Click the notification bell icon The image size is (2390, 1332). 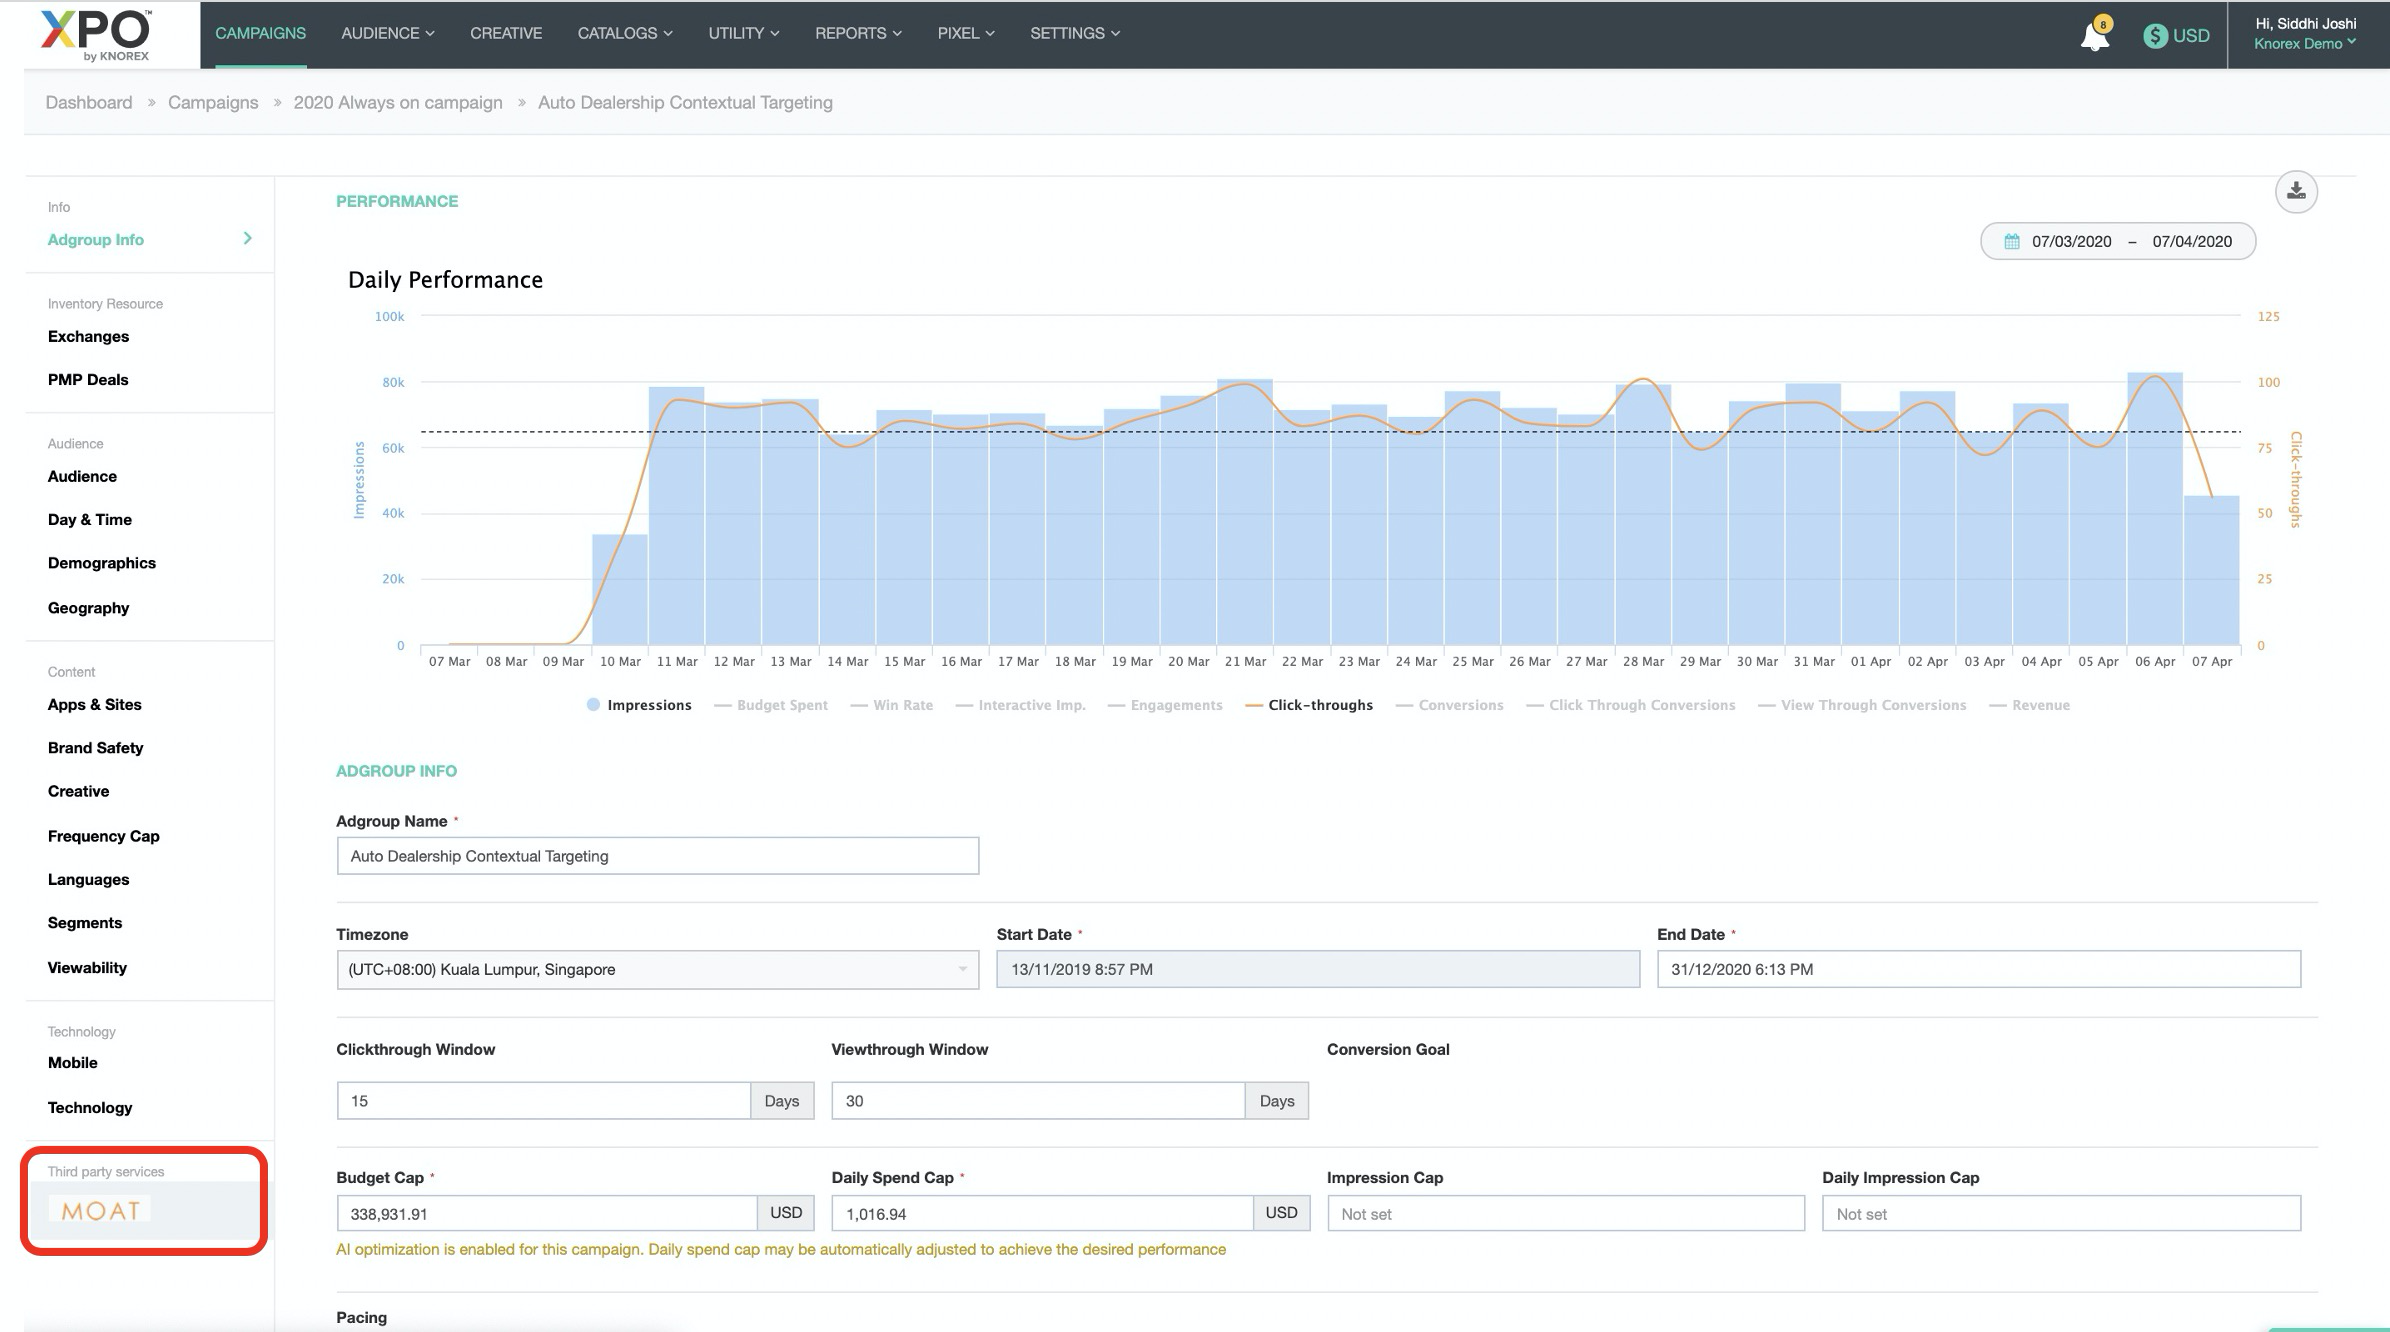click(x=2094, y=37)
